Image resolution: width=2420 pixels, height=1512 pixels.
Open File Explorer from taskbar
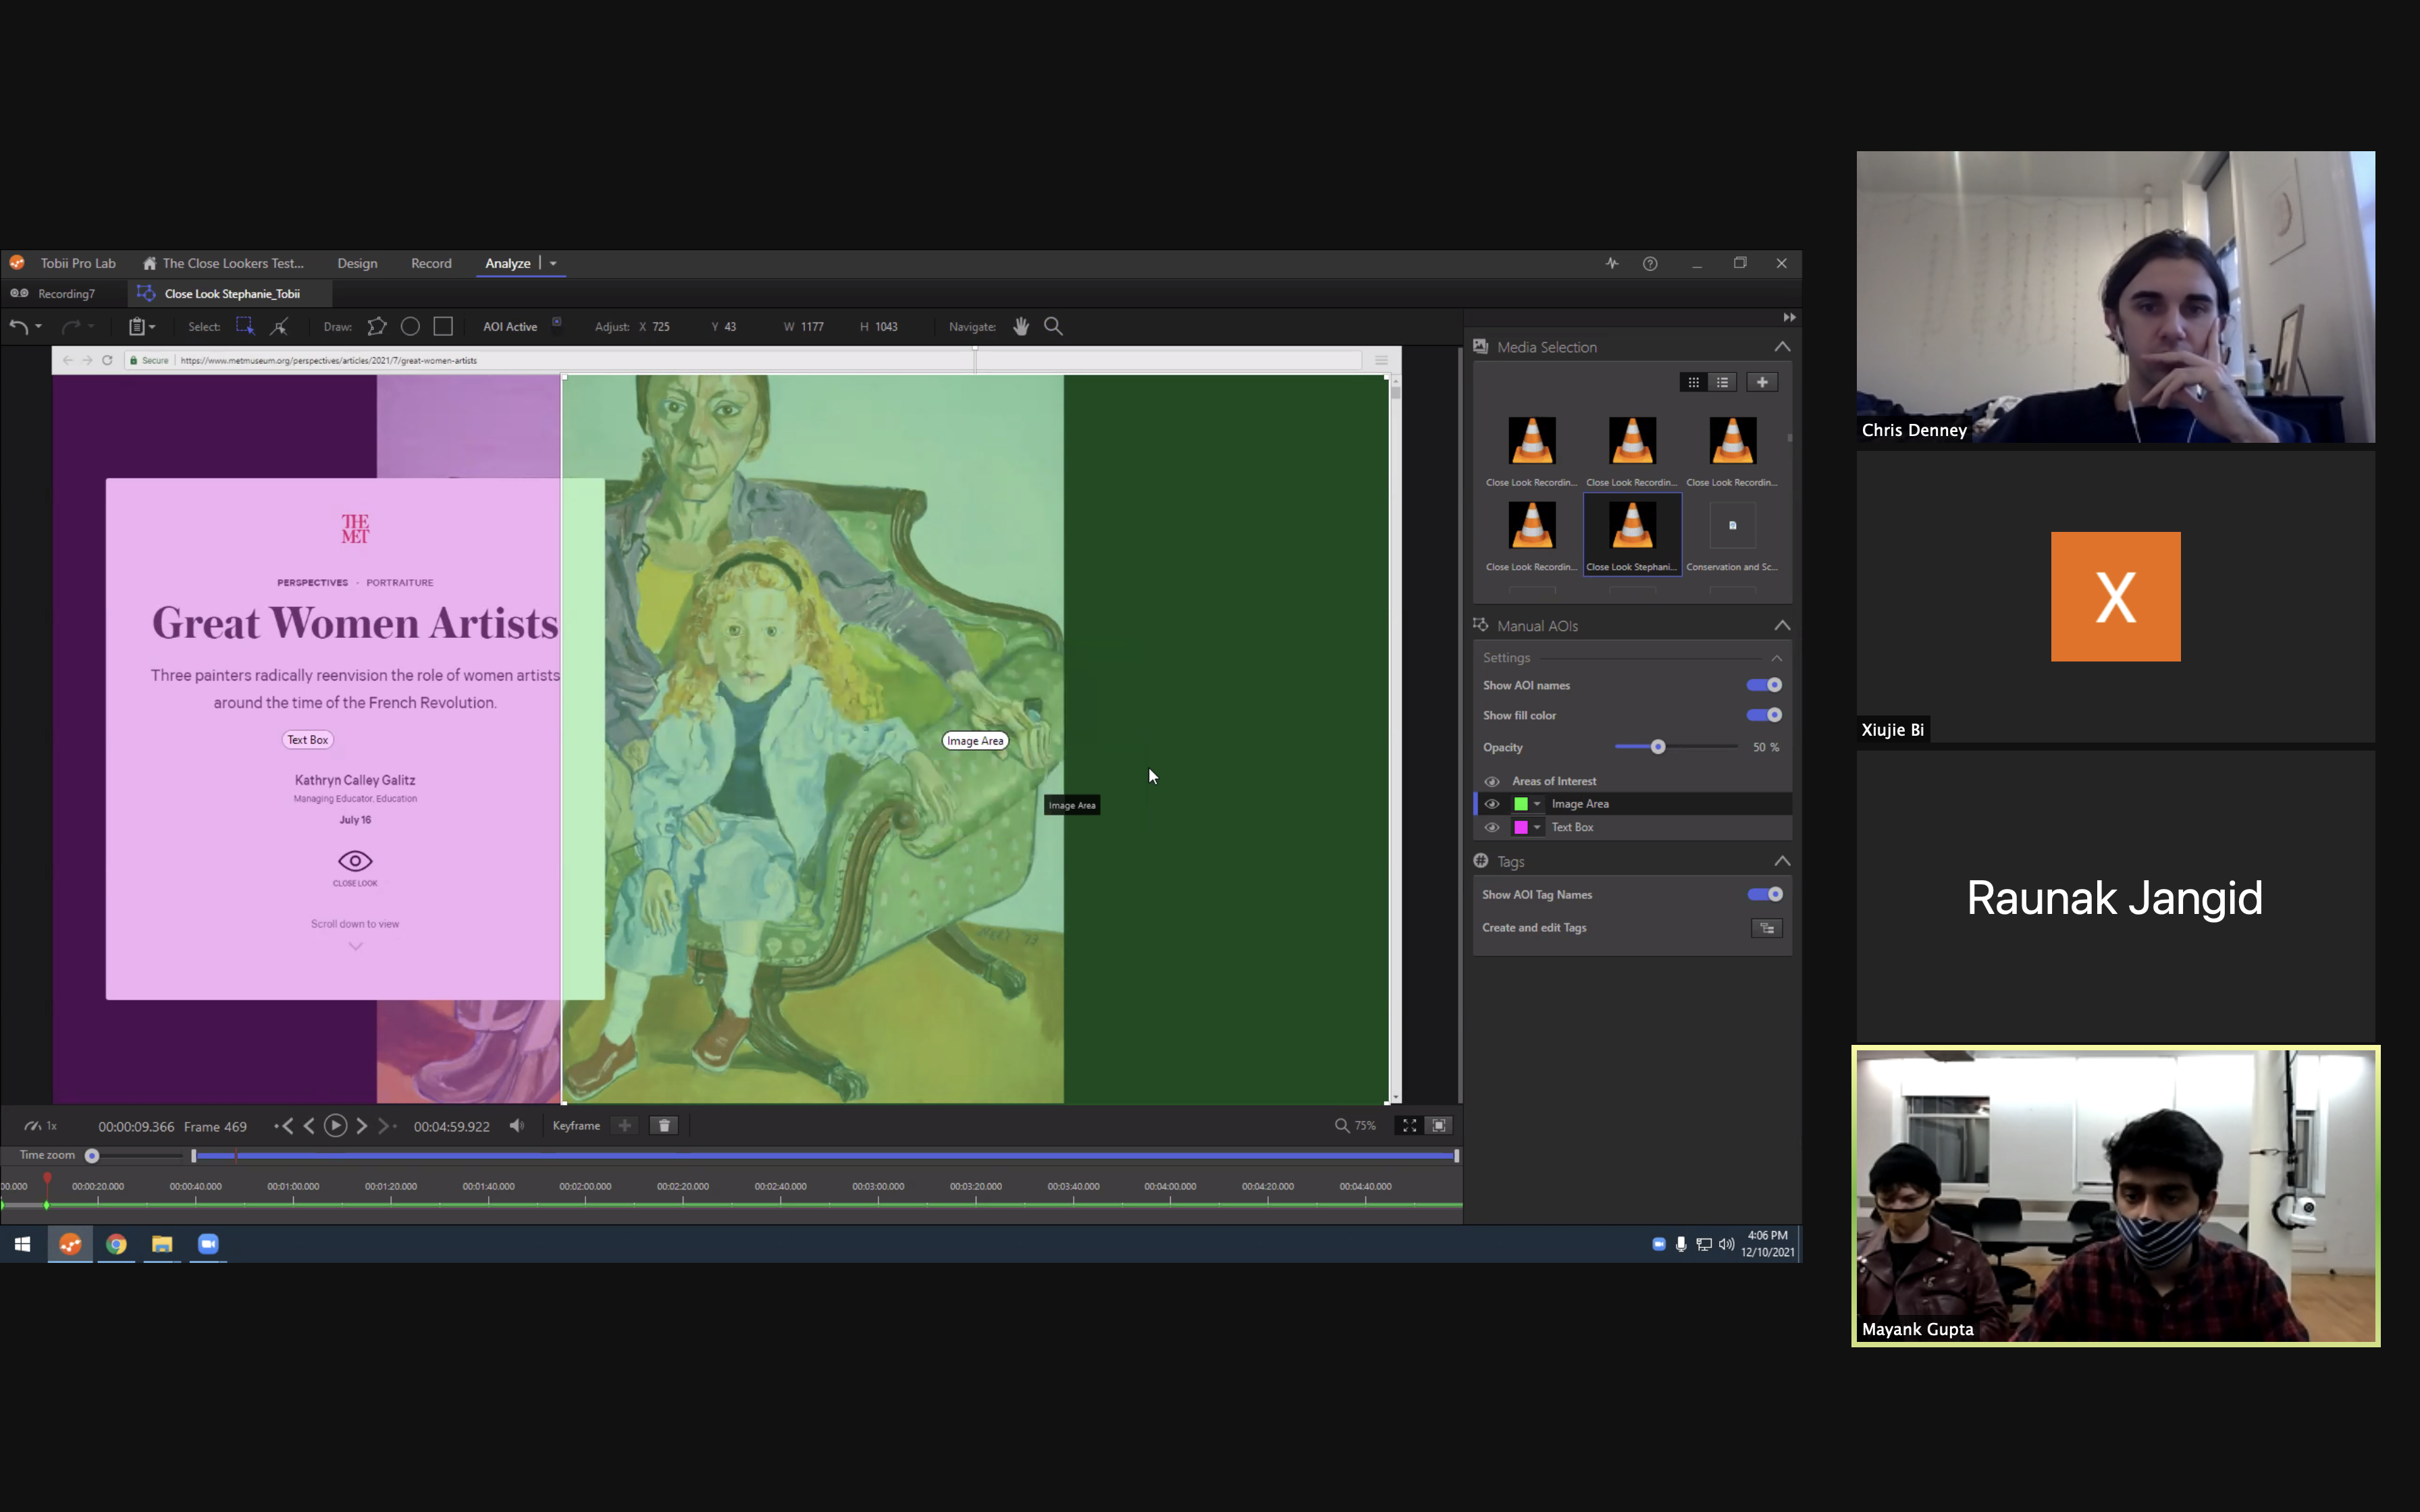point(162,1244)
